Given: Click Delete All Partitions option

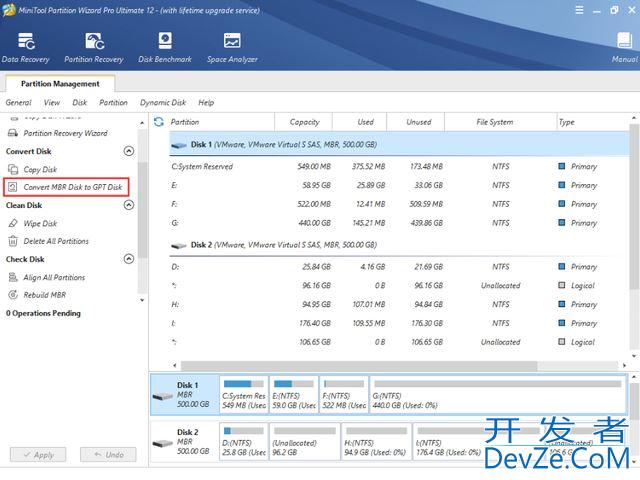Looking at the screenshot, I should [56, 241].
